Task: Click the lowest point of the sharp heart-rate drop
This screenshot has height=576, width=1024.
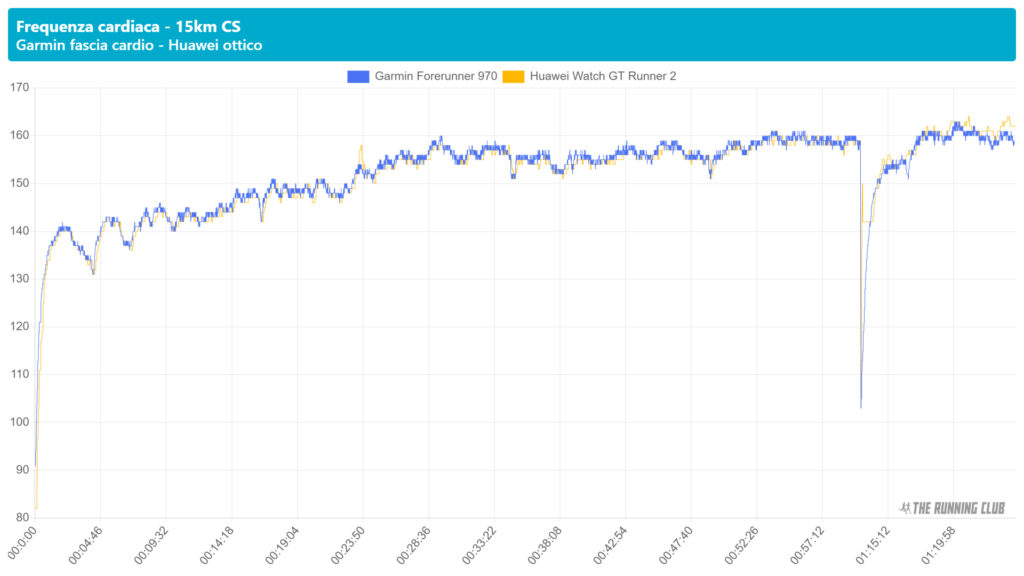Action: (861, 407)
